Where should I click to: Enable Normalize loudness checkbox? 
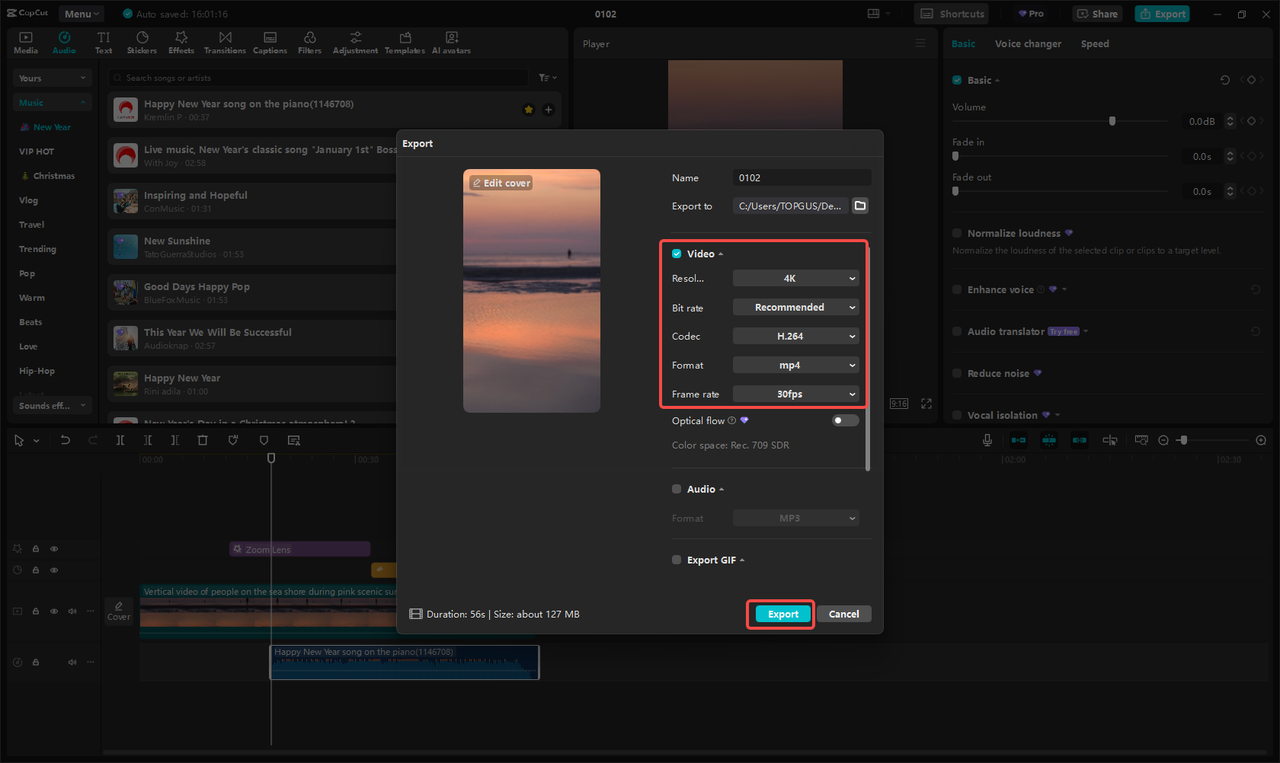coord(957,233)
